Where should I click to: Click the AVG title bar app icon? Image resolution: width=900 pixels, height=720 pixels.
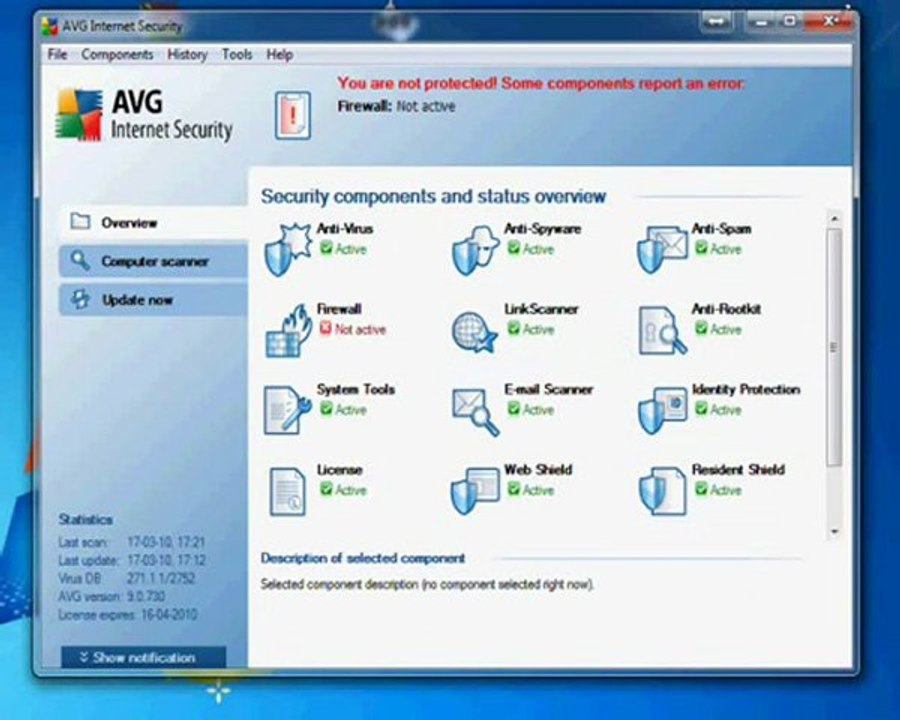(50, 26)
